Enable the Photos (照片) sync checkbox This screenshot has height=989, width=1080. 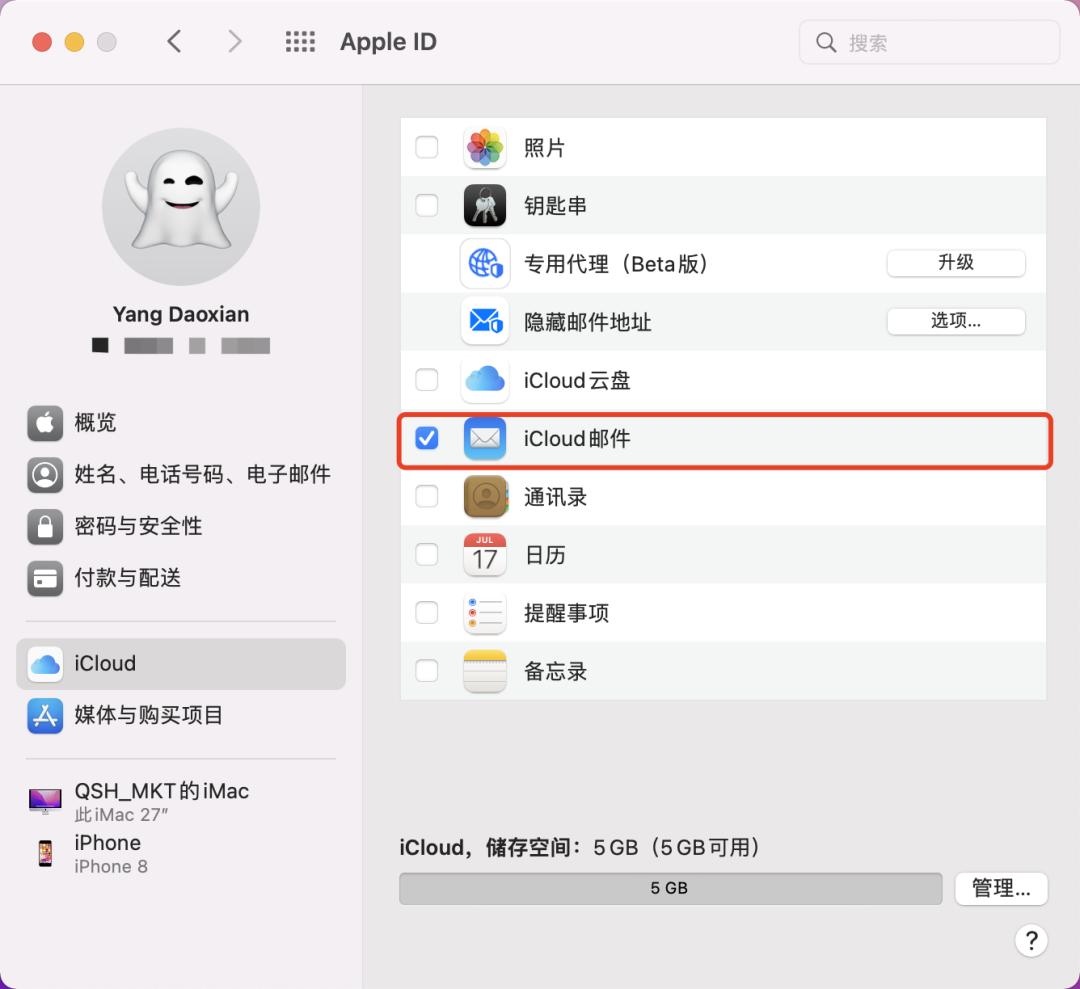427,146
